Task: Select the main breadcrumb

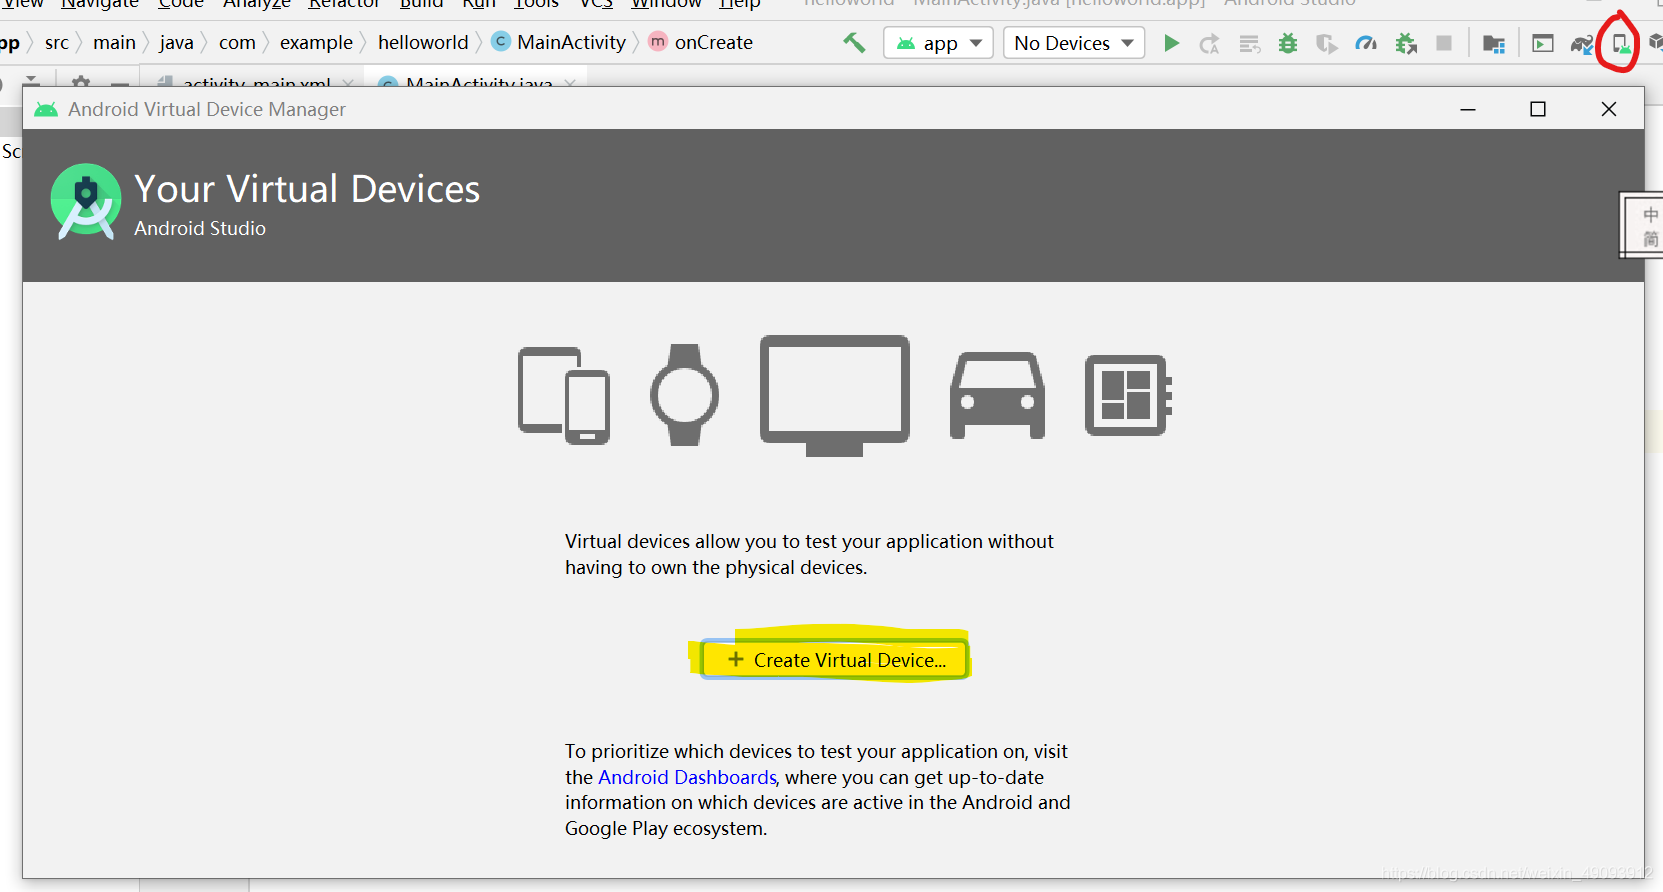Action: pyautogui.click(x=114, y=42)
